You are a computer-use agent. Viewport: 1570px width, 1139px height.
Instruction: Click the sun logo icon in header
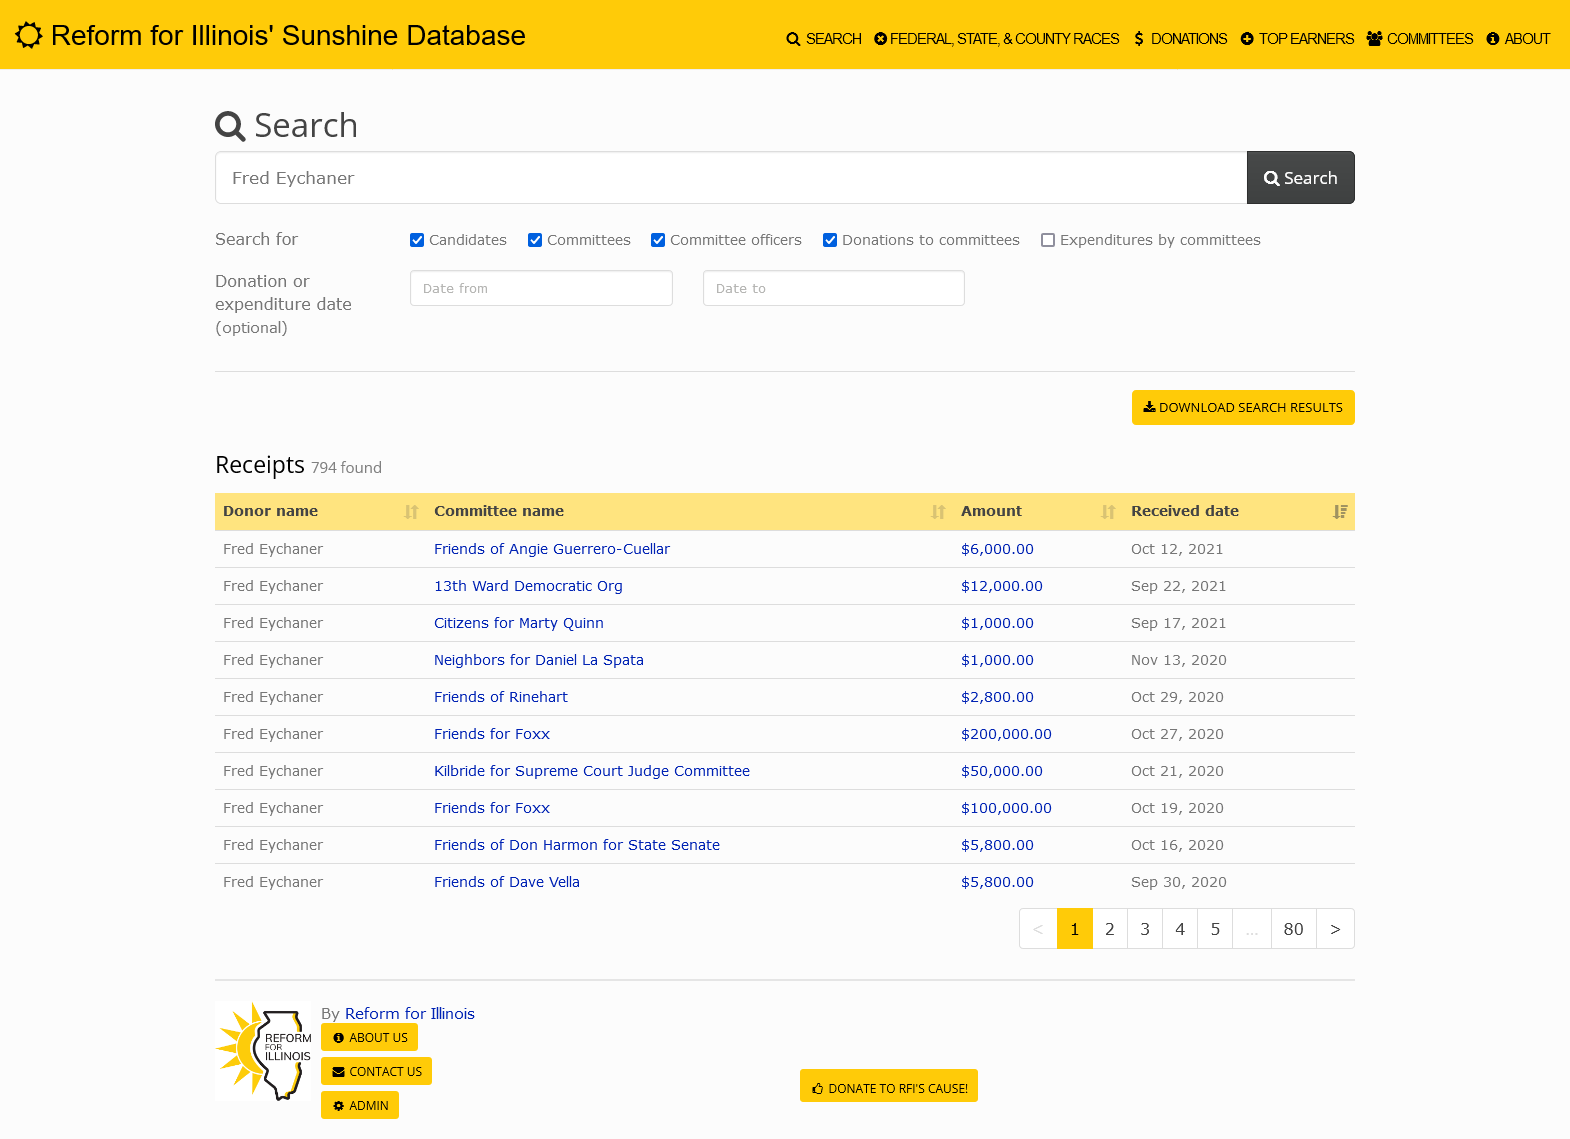click(29, 35)
